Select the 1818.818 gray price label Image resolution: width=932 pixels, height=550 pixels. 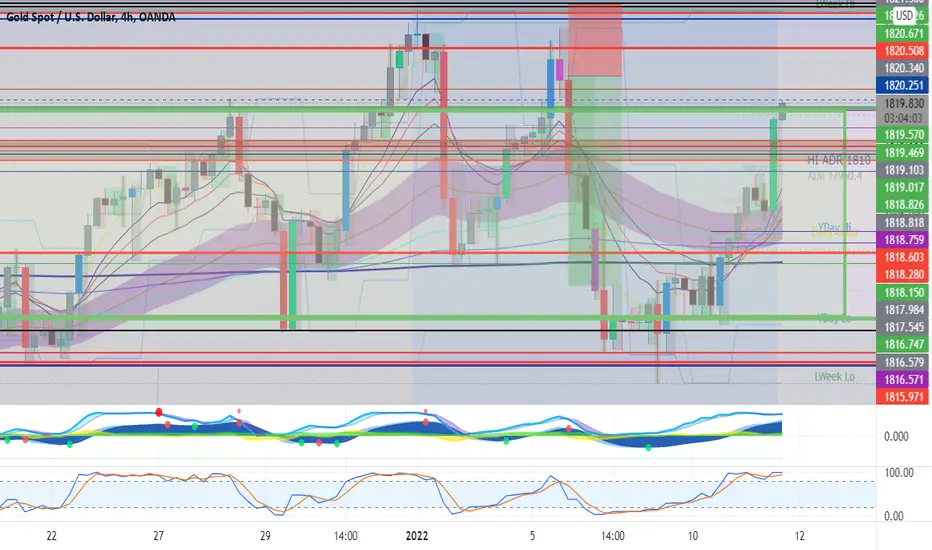click(x=903, y=223)
